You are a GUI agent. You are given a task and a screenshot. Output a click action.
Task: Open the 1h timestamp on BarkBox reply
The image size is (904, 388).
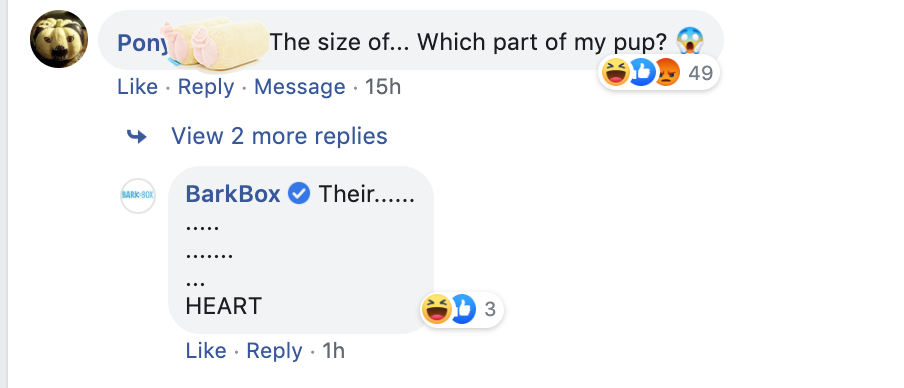[x=333, y=351]
